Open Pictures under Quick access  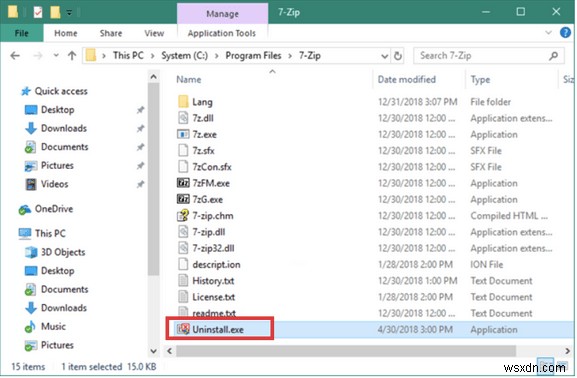(57, 166)
